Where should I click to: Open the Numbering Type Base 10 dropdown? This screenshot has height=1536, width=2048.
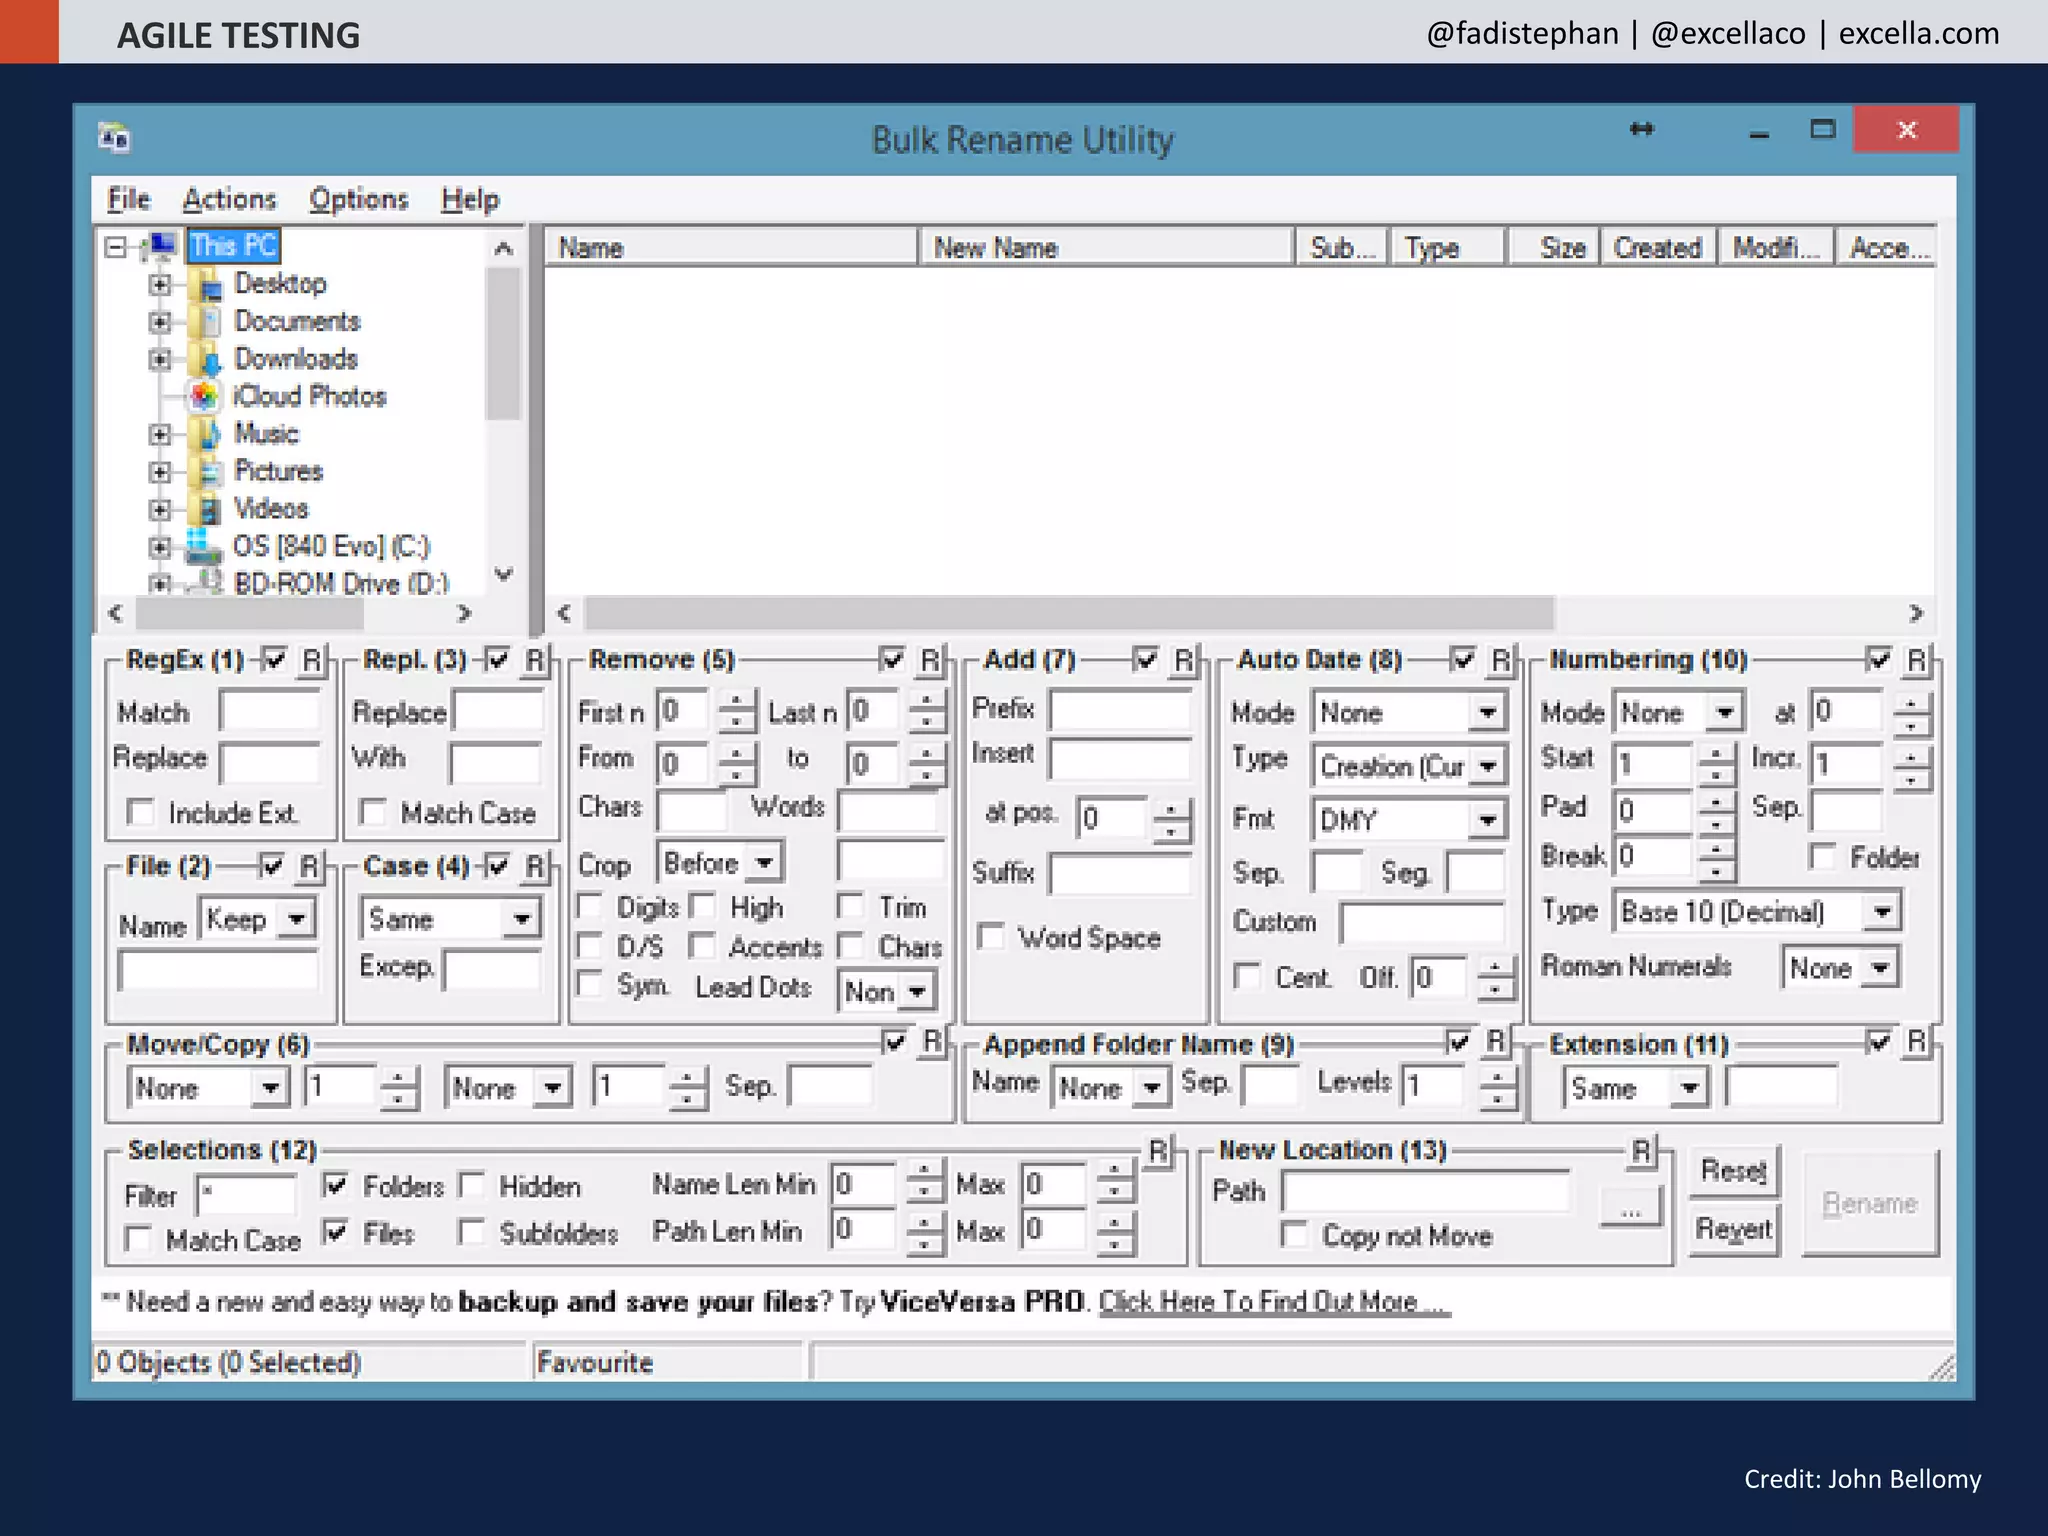(x=1882, y=912)
